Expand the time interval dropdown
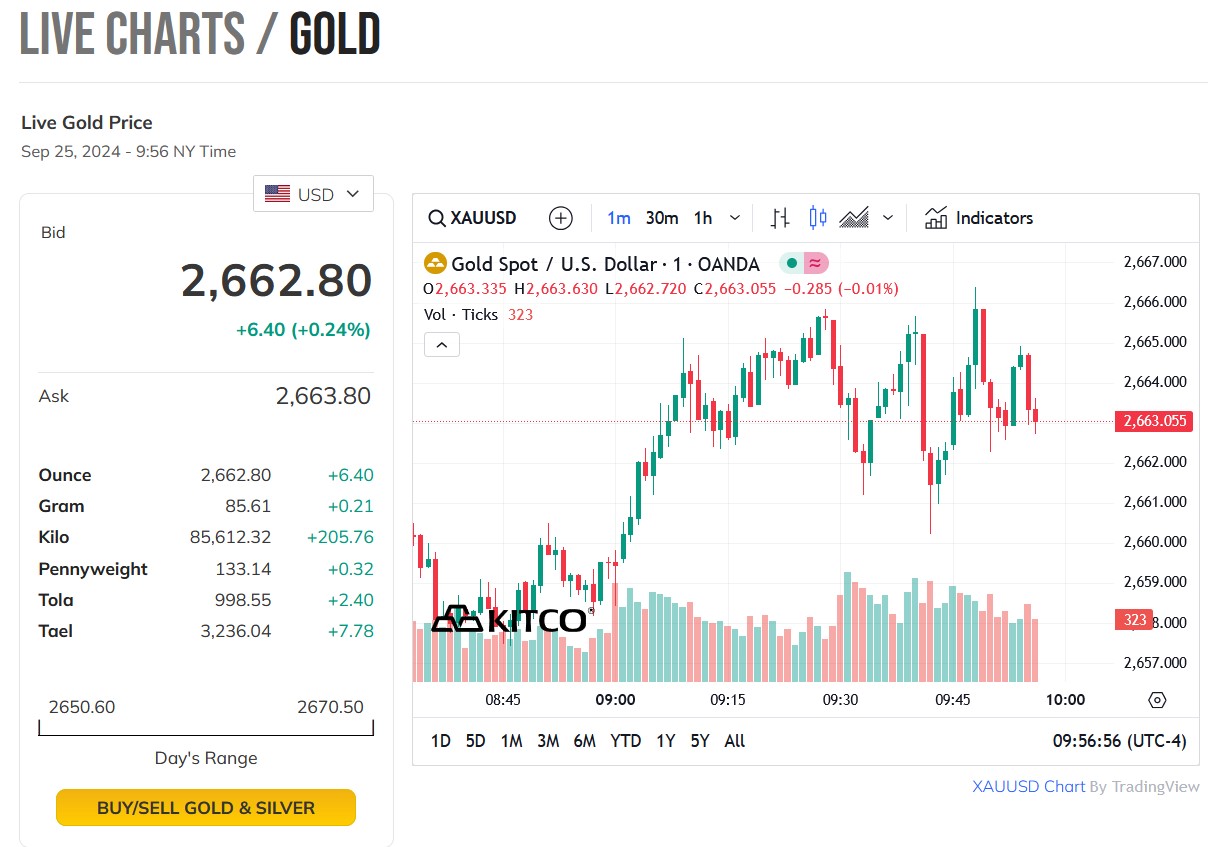The height and width of the screenshot is (847, 1208). pos(735,218)
